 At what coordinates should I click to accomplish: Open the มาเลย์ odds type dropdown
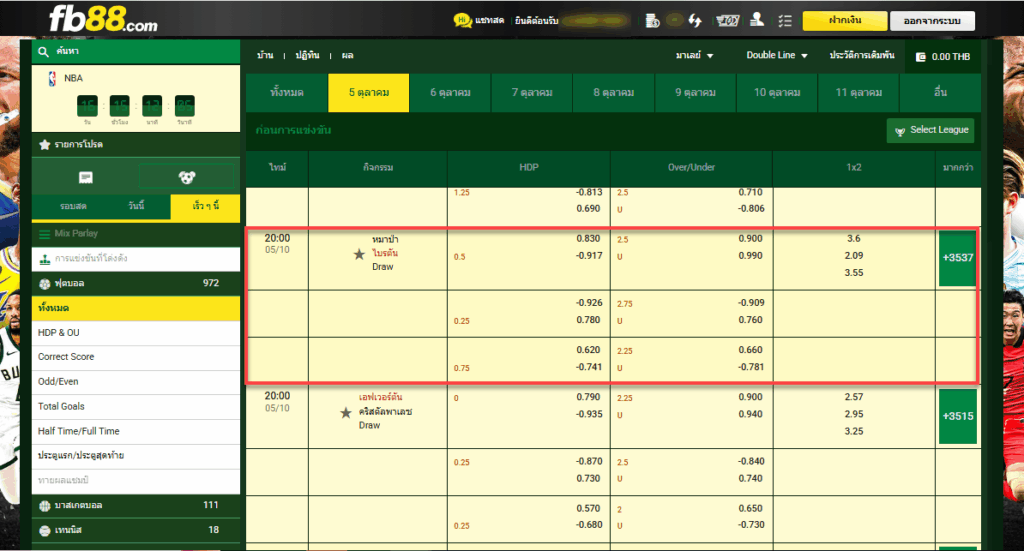click(x=694, y=55)
